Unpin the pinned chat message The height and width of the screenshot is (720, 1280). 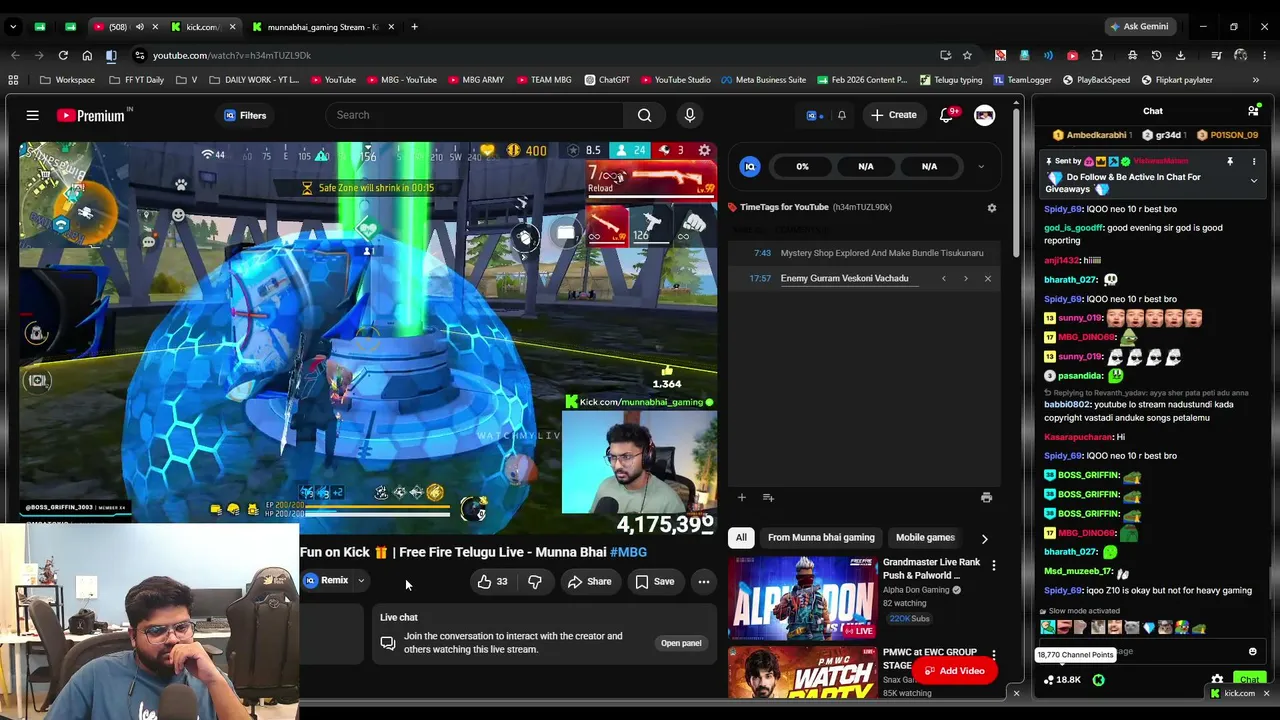(1230, 161)
